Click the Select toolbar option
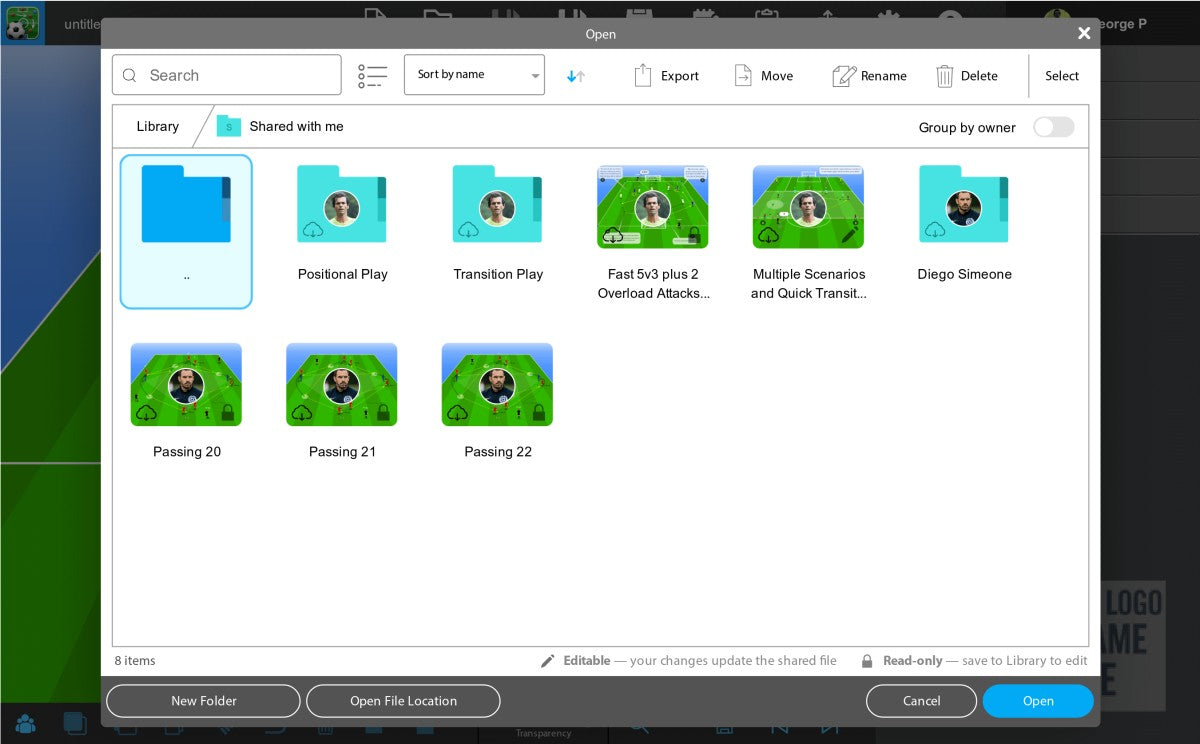Image resolution: width=1200 pixels, height=744 pixels. coord(1062,76)
